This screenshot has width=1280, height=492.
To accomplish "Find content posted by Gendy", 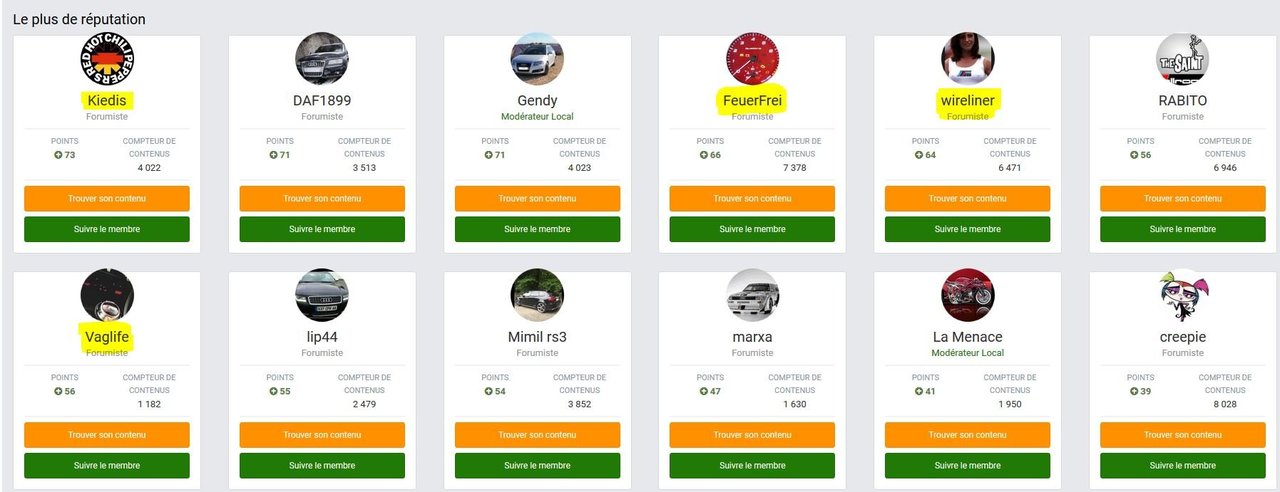I will [537, 199].
